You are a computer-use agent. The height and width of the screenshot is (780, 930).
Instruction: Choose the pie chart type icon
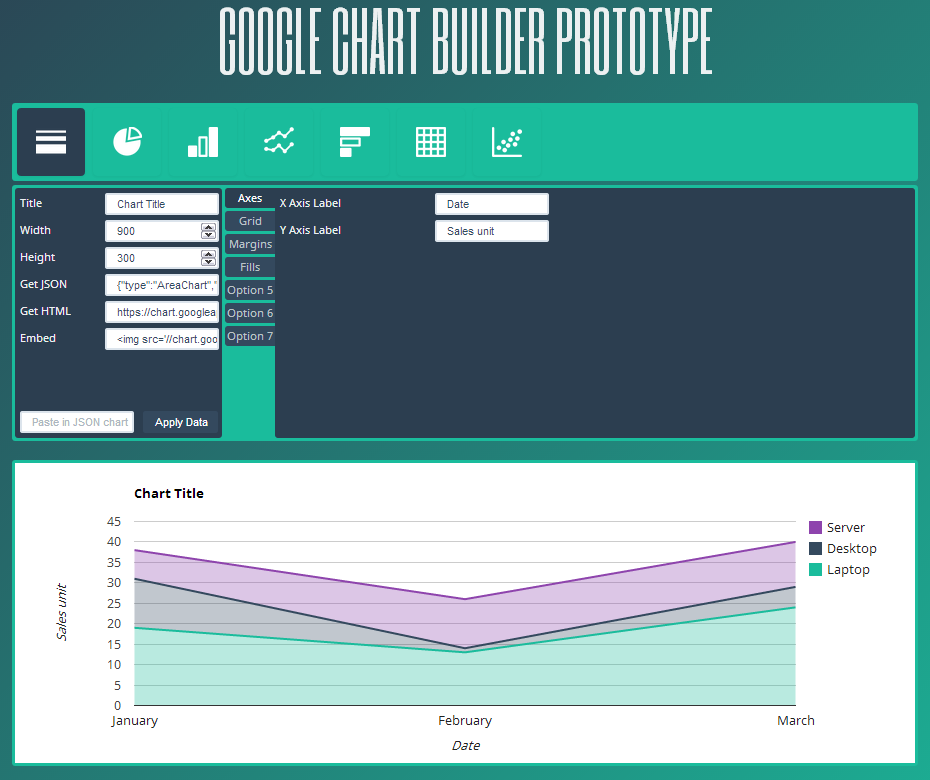pos(127,142)
